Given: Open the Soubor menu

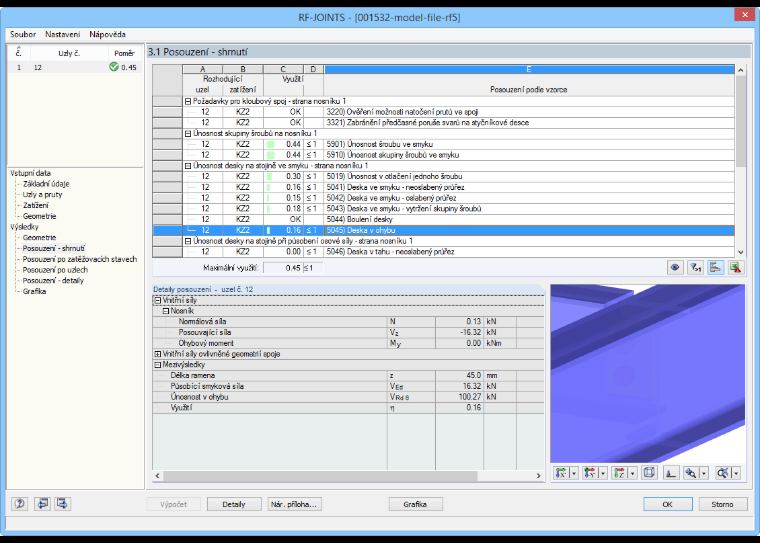Looking at the screenshot, I should point(23,34).
